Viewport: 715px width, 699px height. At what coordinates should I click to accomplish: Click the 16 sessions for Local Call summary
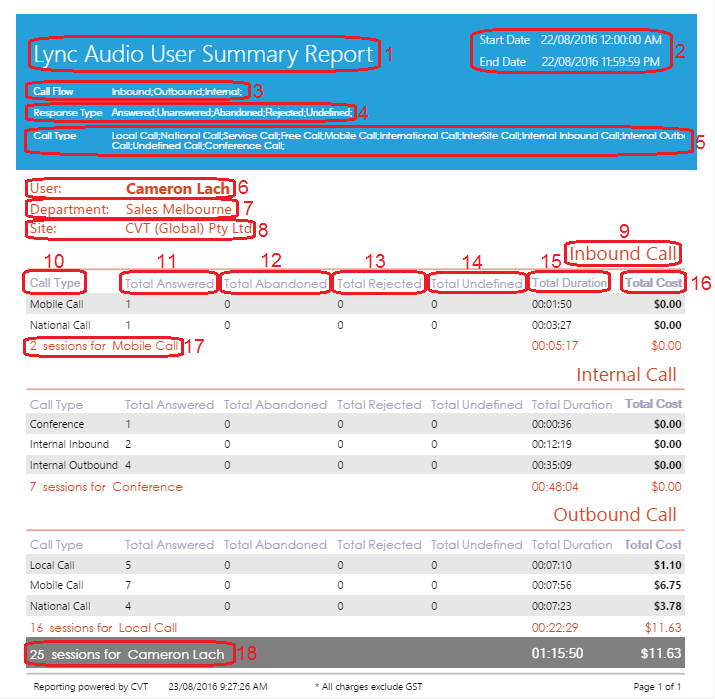[104, 628]
